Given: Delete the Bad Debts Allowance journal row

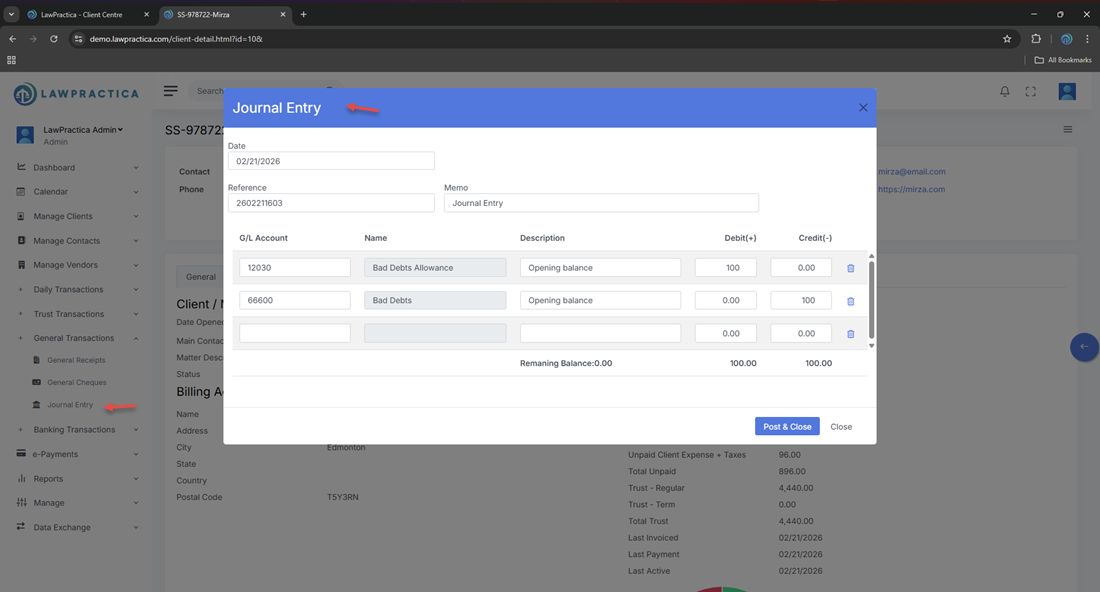Looking at the screenshot, I should pos(851,268).
